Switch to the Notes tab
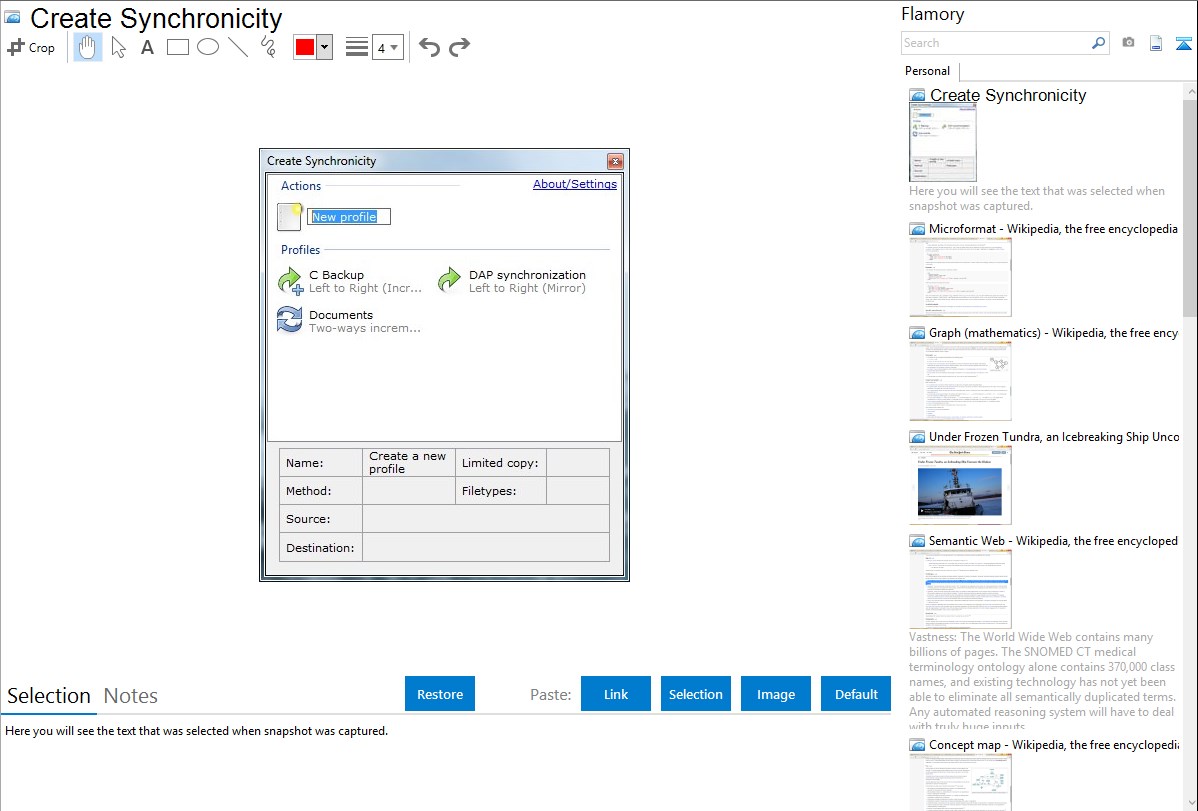 tap(131, 696)
